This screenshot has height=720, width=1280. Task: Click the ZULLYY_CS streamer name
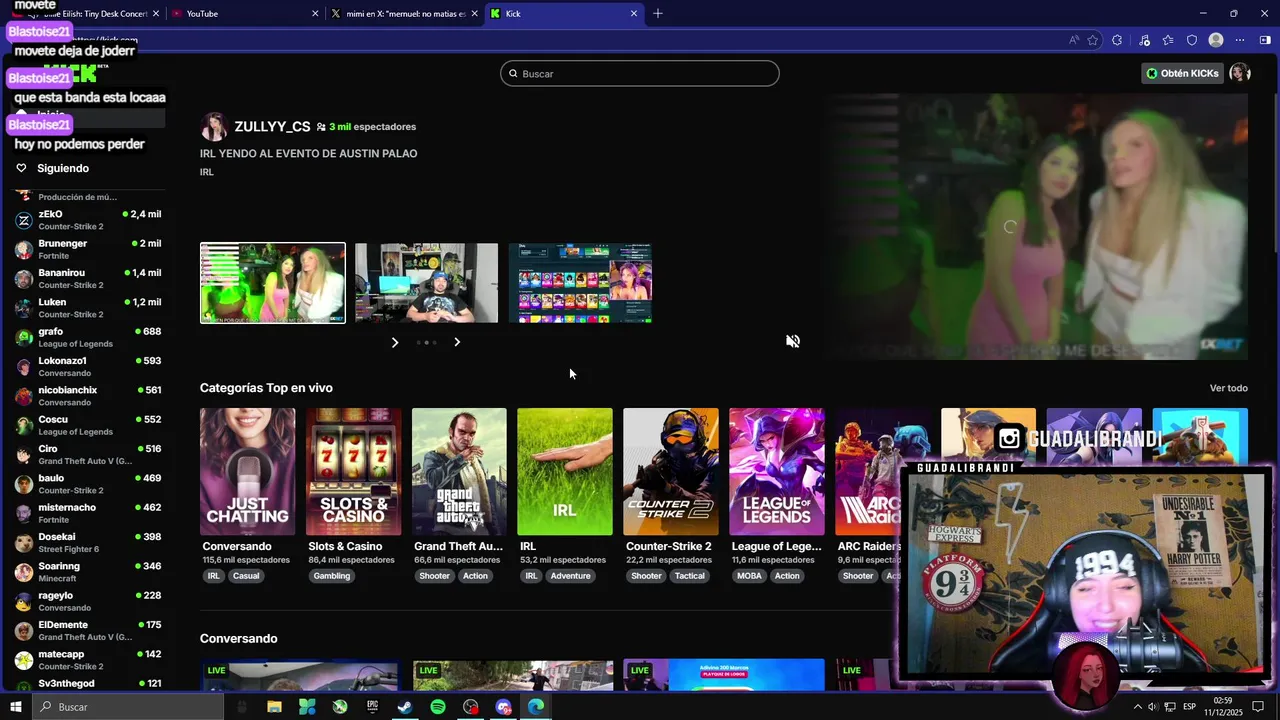coord(272,127)
